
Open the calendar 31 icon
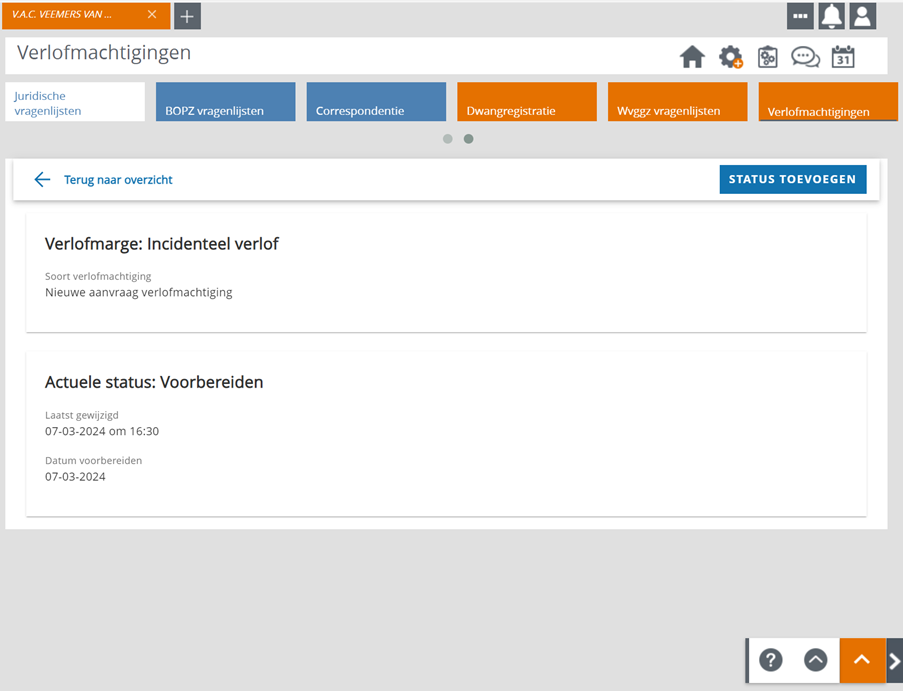(x=843, y=57)
